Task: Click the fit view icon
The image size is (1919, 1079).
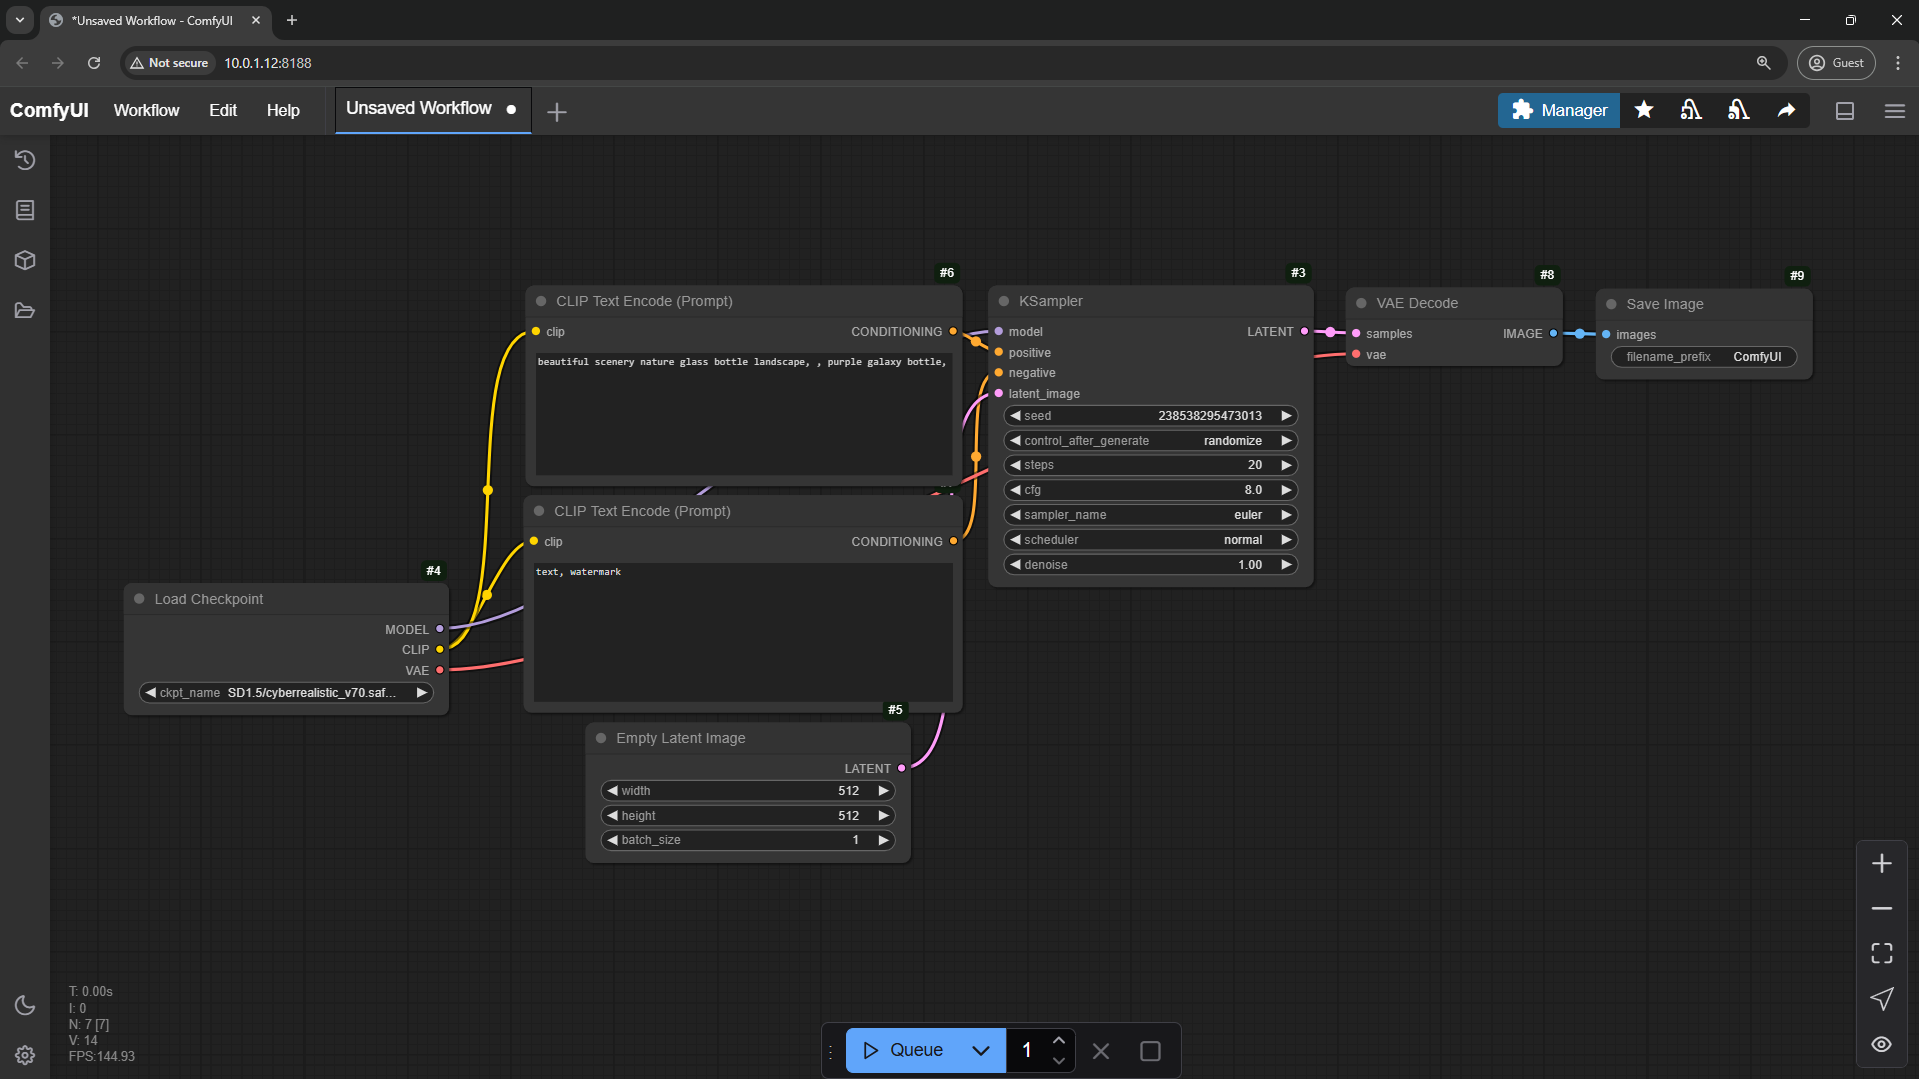Action: click(1881, 953)
